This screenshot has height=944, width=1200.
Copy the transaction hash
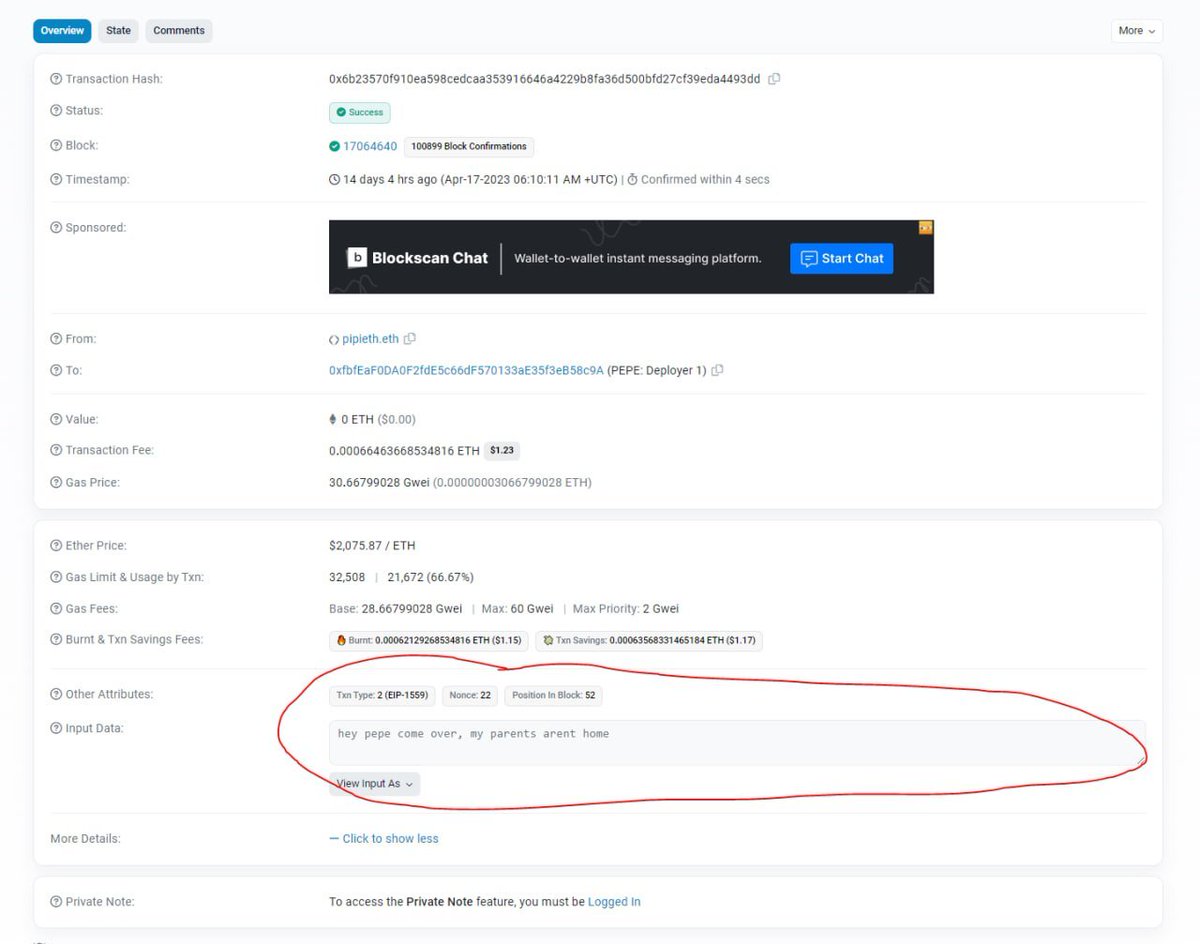774,78
